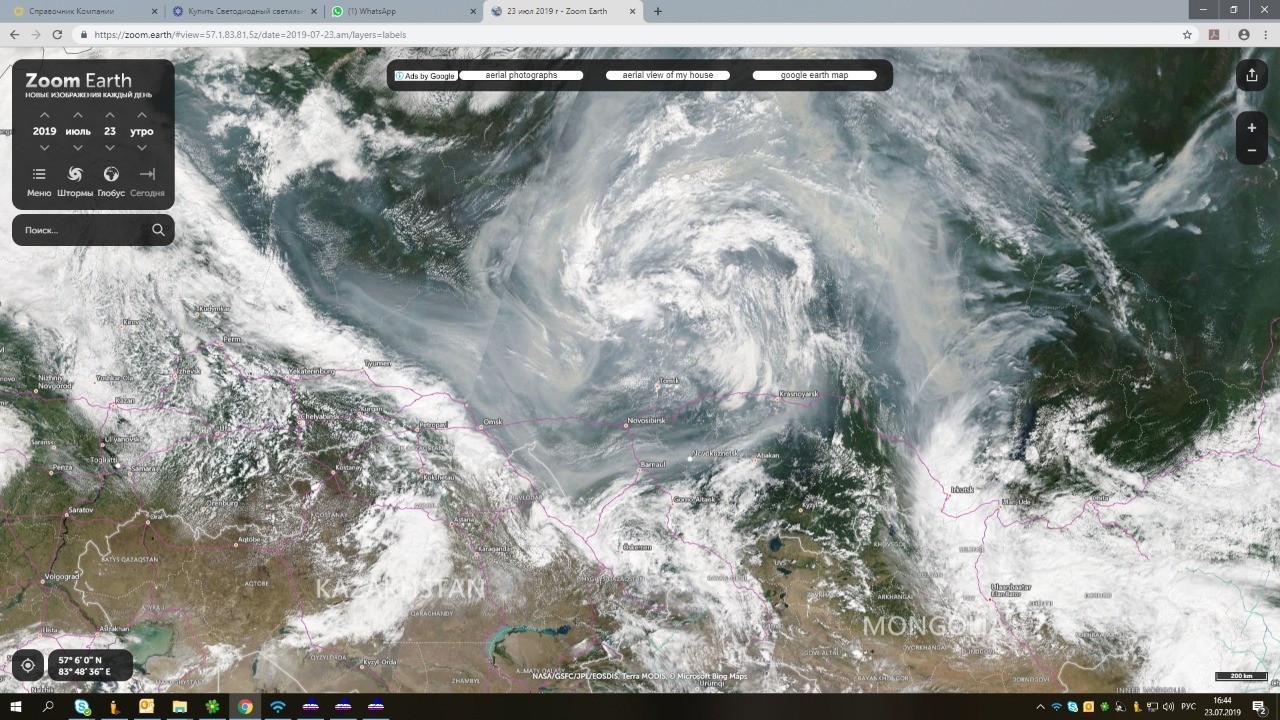Go forward in the browser
This screenshot has width=1280, height=720.
tap(36, 34)
